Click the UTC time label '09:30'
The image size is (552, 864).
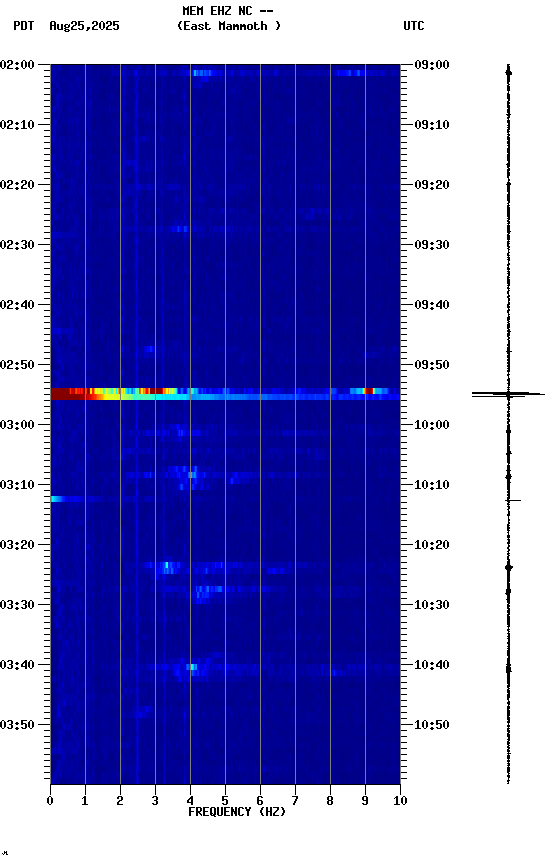(x=432, y=245)
